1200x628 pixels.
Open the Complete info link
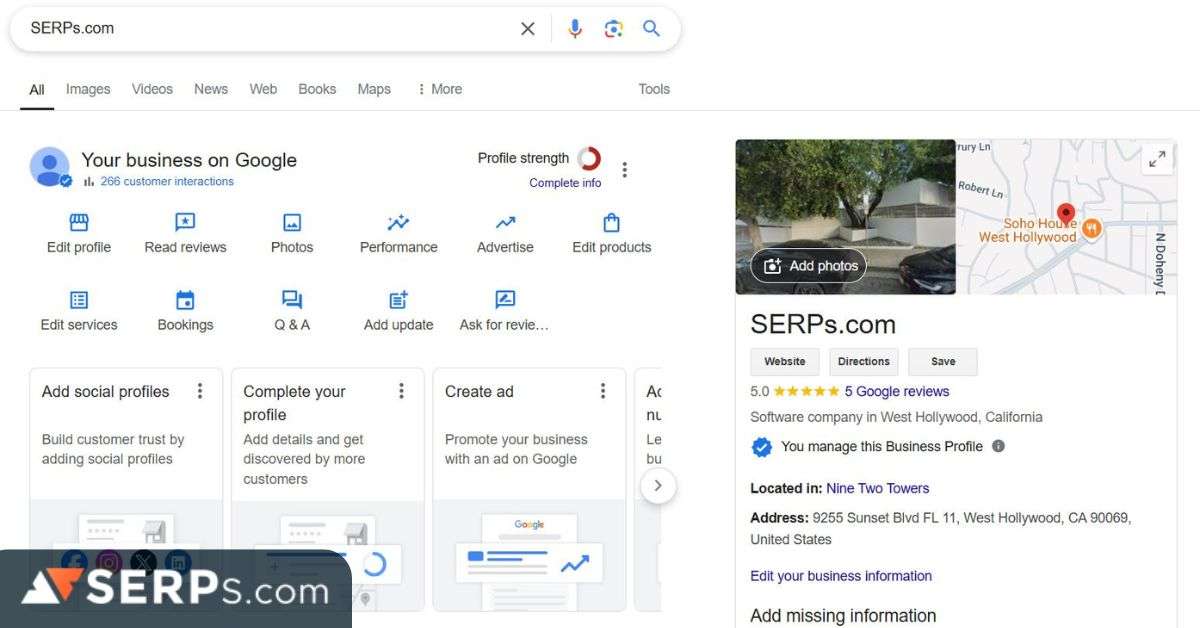point(565,183)
